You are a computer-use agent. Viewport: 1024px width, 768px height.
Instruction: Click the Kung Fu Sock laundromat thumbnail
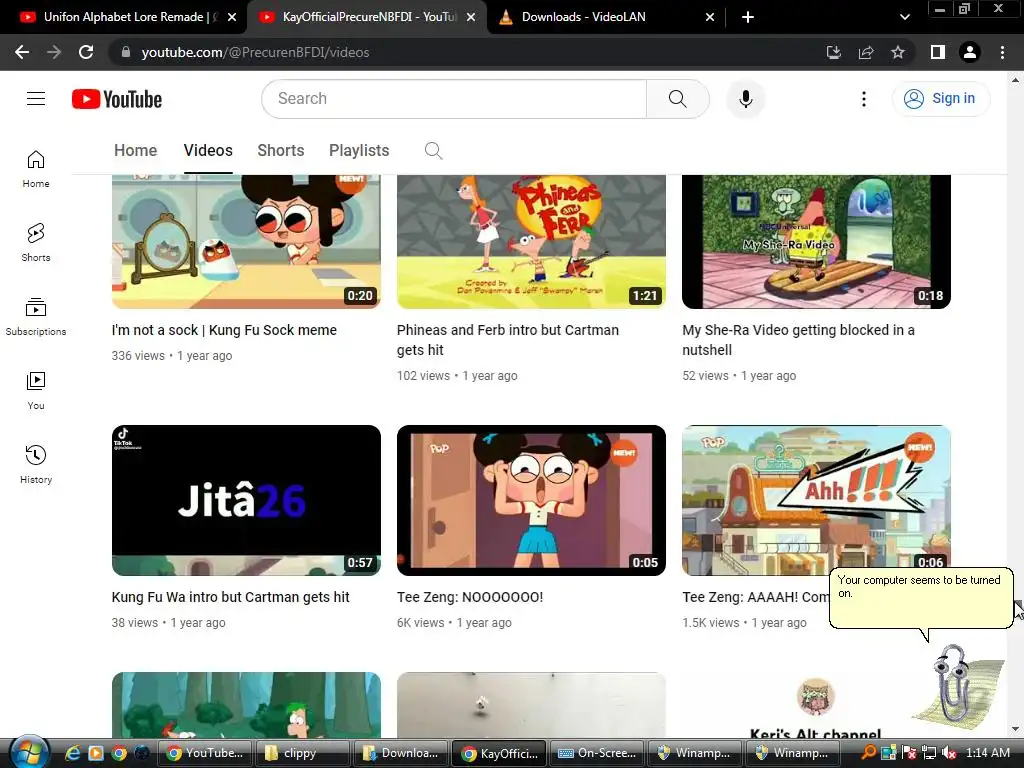point(246,242)
